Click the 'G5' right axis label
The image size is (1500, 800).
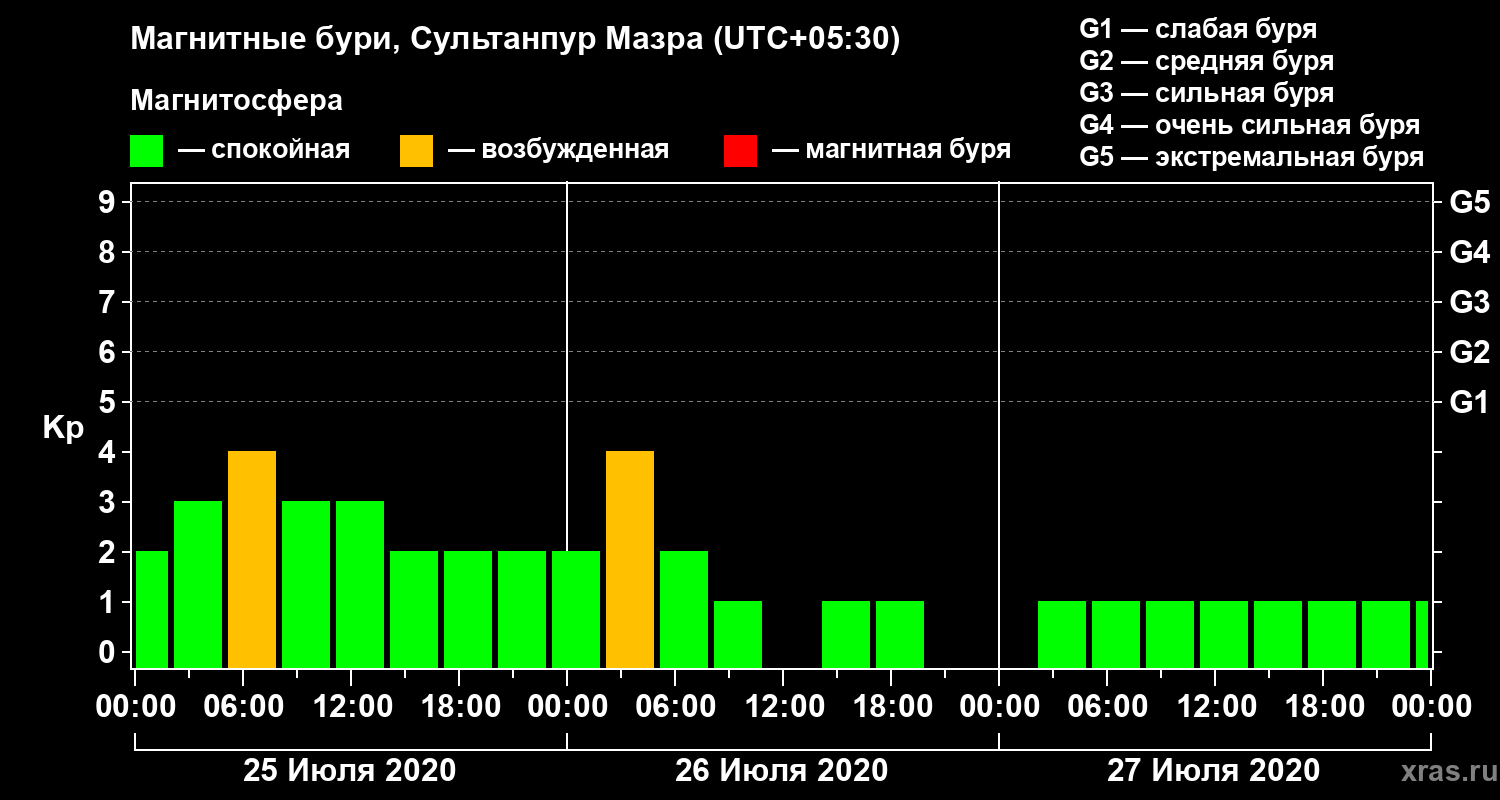1469,203
